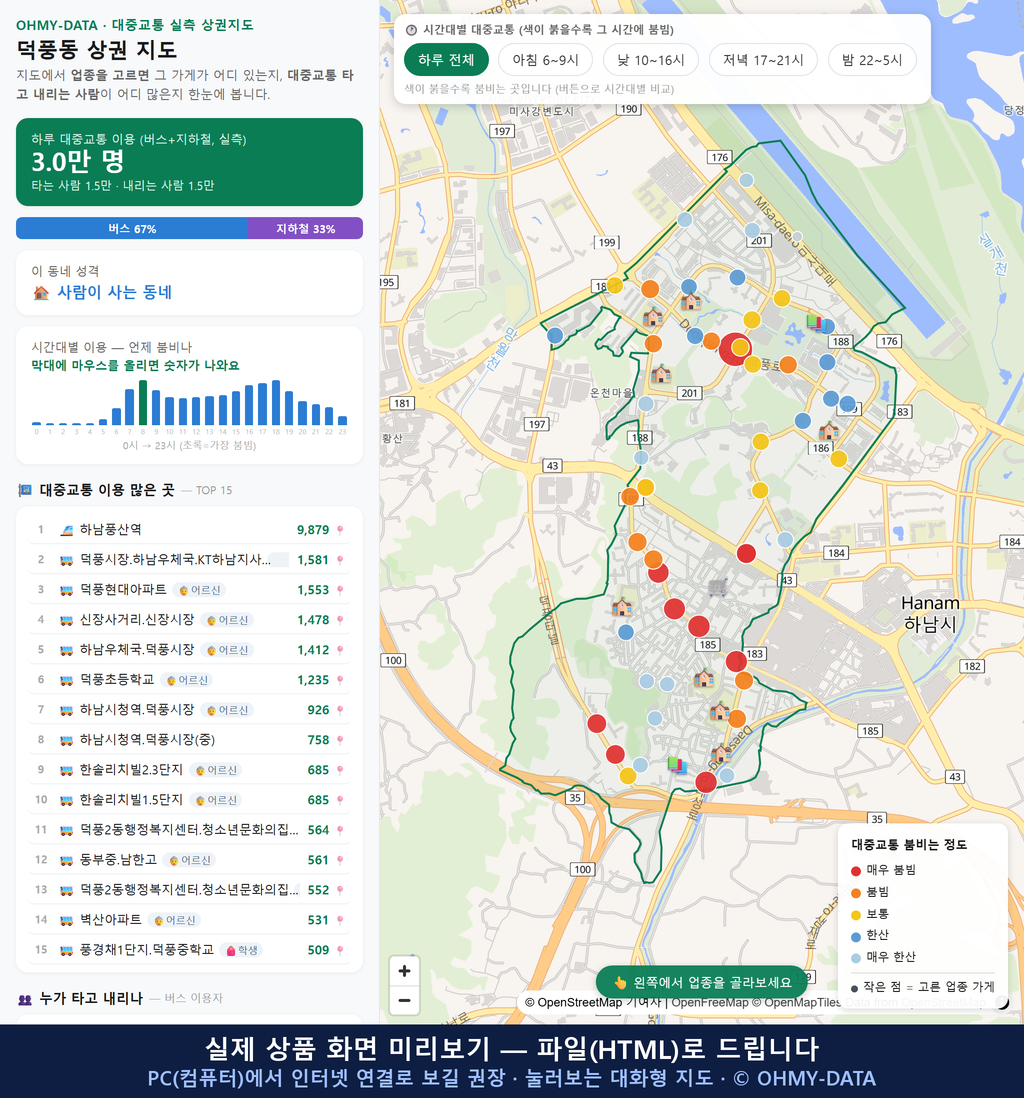Click pin icon in rank 2 덕풍시장.하남우체국 row
Viewport: 1024px width, 1098px height.
(340, 560)
